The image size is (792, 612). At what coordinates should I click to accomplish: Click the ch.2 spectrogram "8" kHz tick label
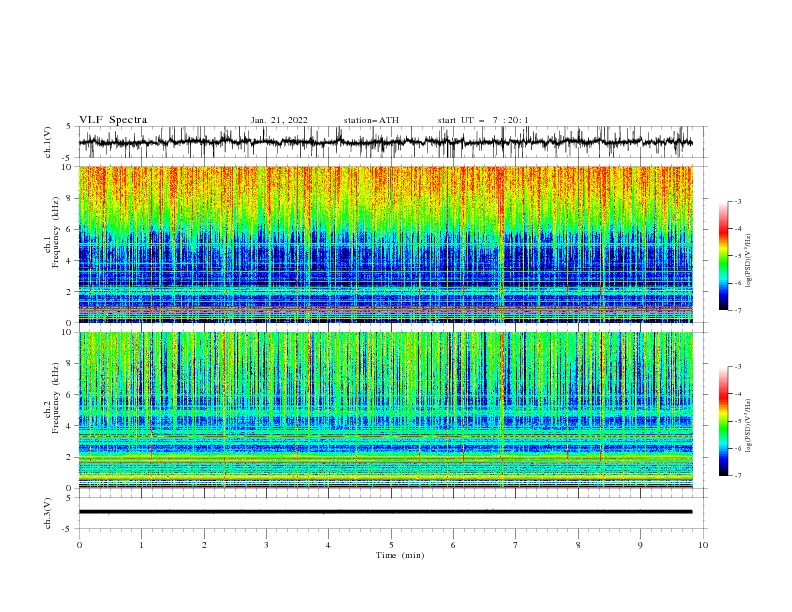pos(70,364)
